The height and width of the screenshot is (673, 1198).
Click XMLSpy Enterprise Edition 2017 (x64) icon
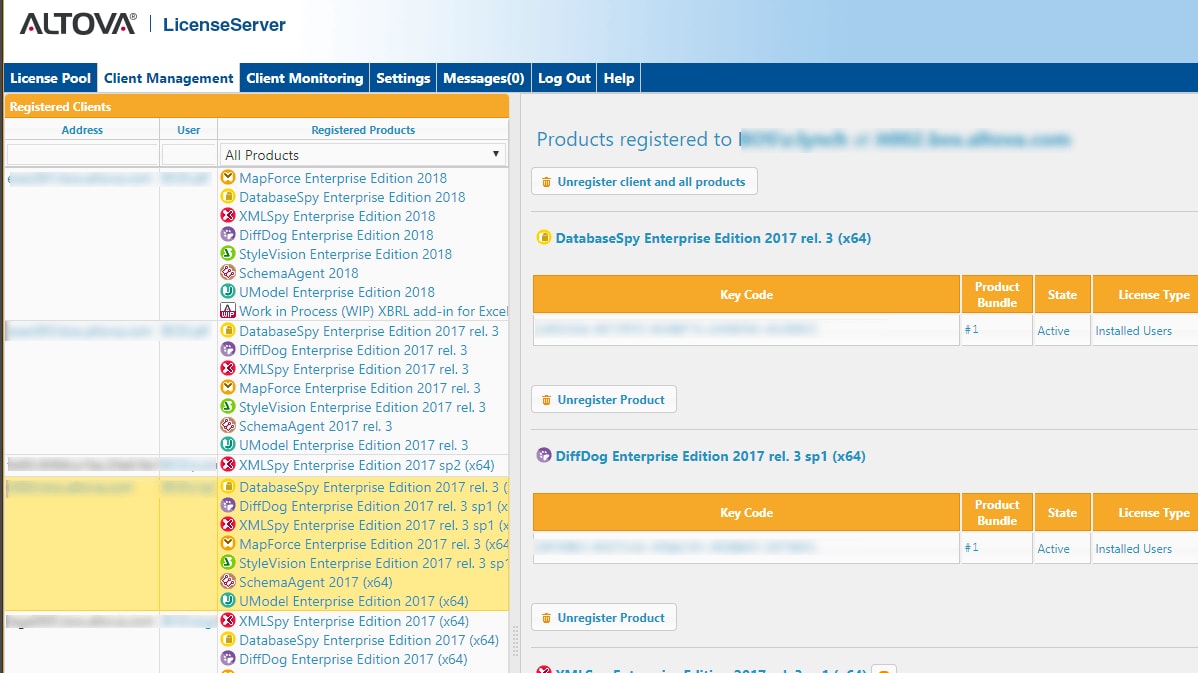tap(228, 620)
